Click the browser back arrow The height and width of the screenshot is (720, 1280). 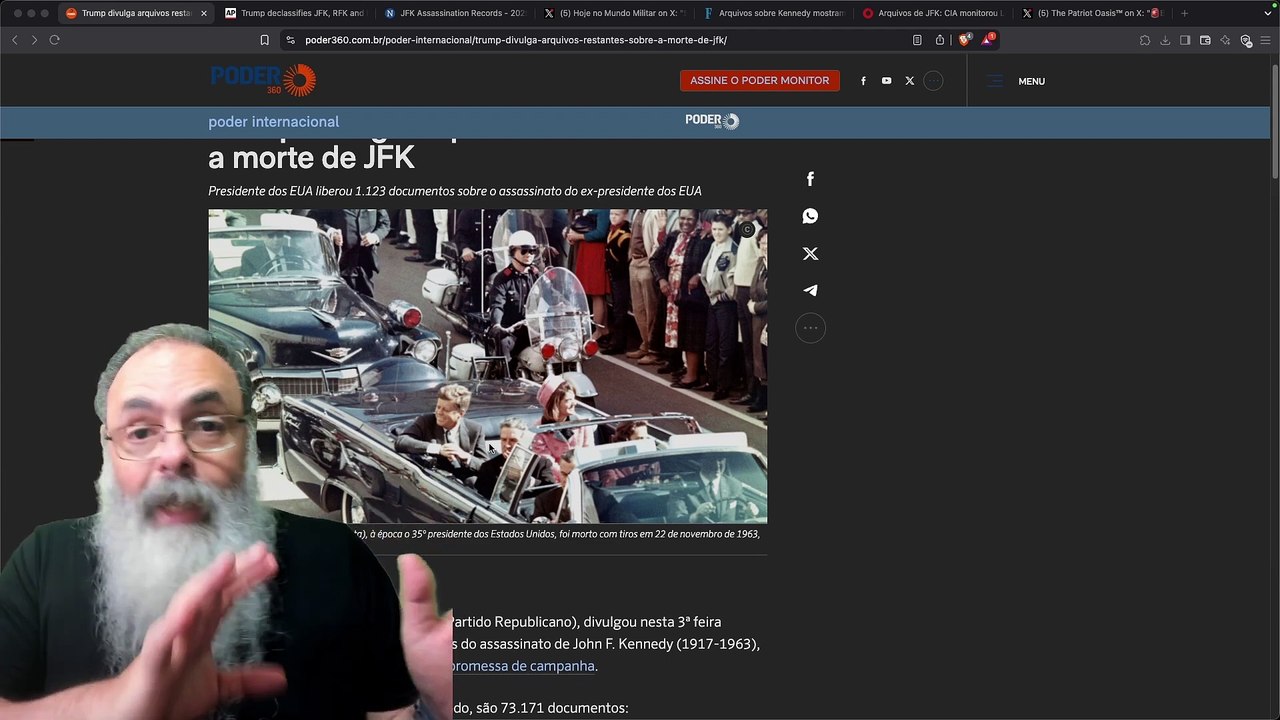click(x=14, y=40)
